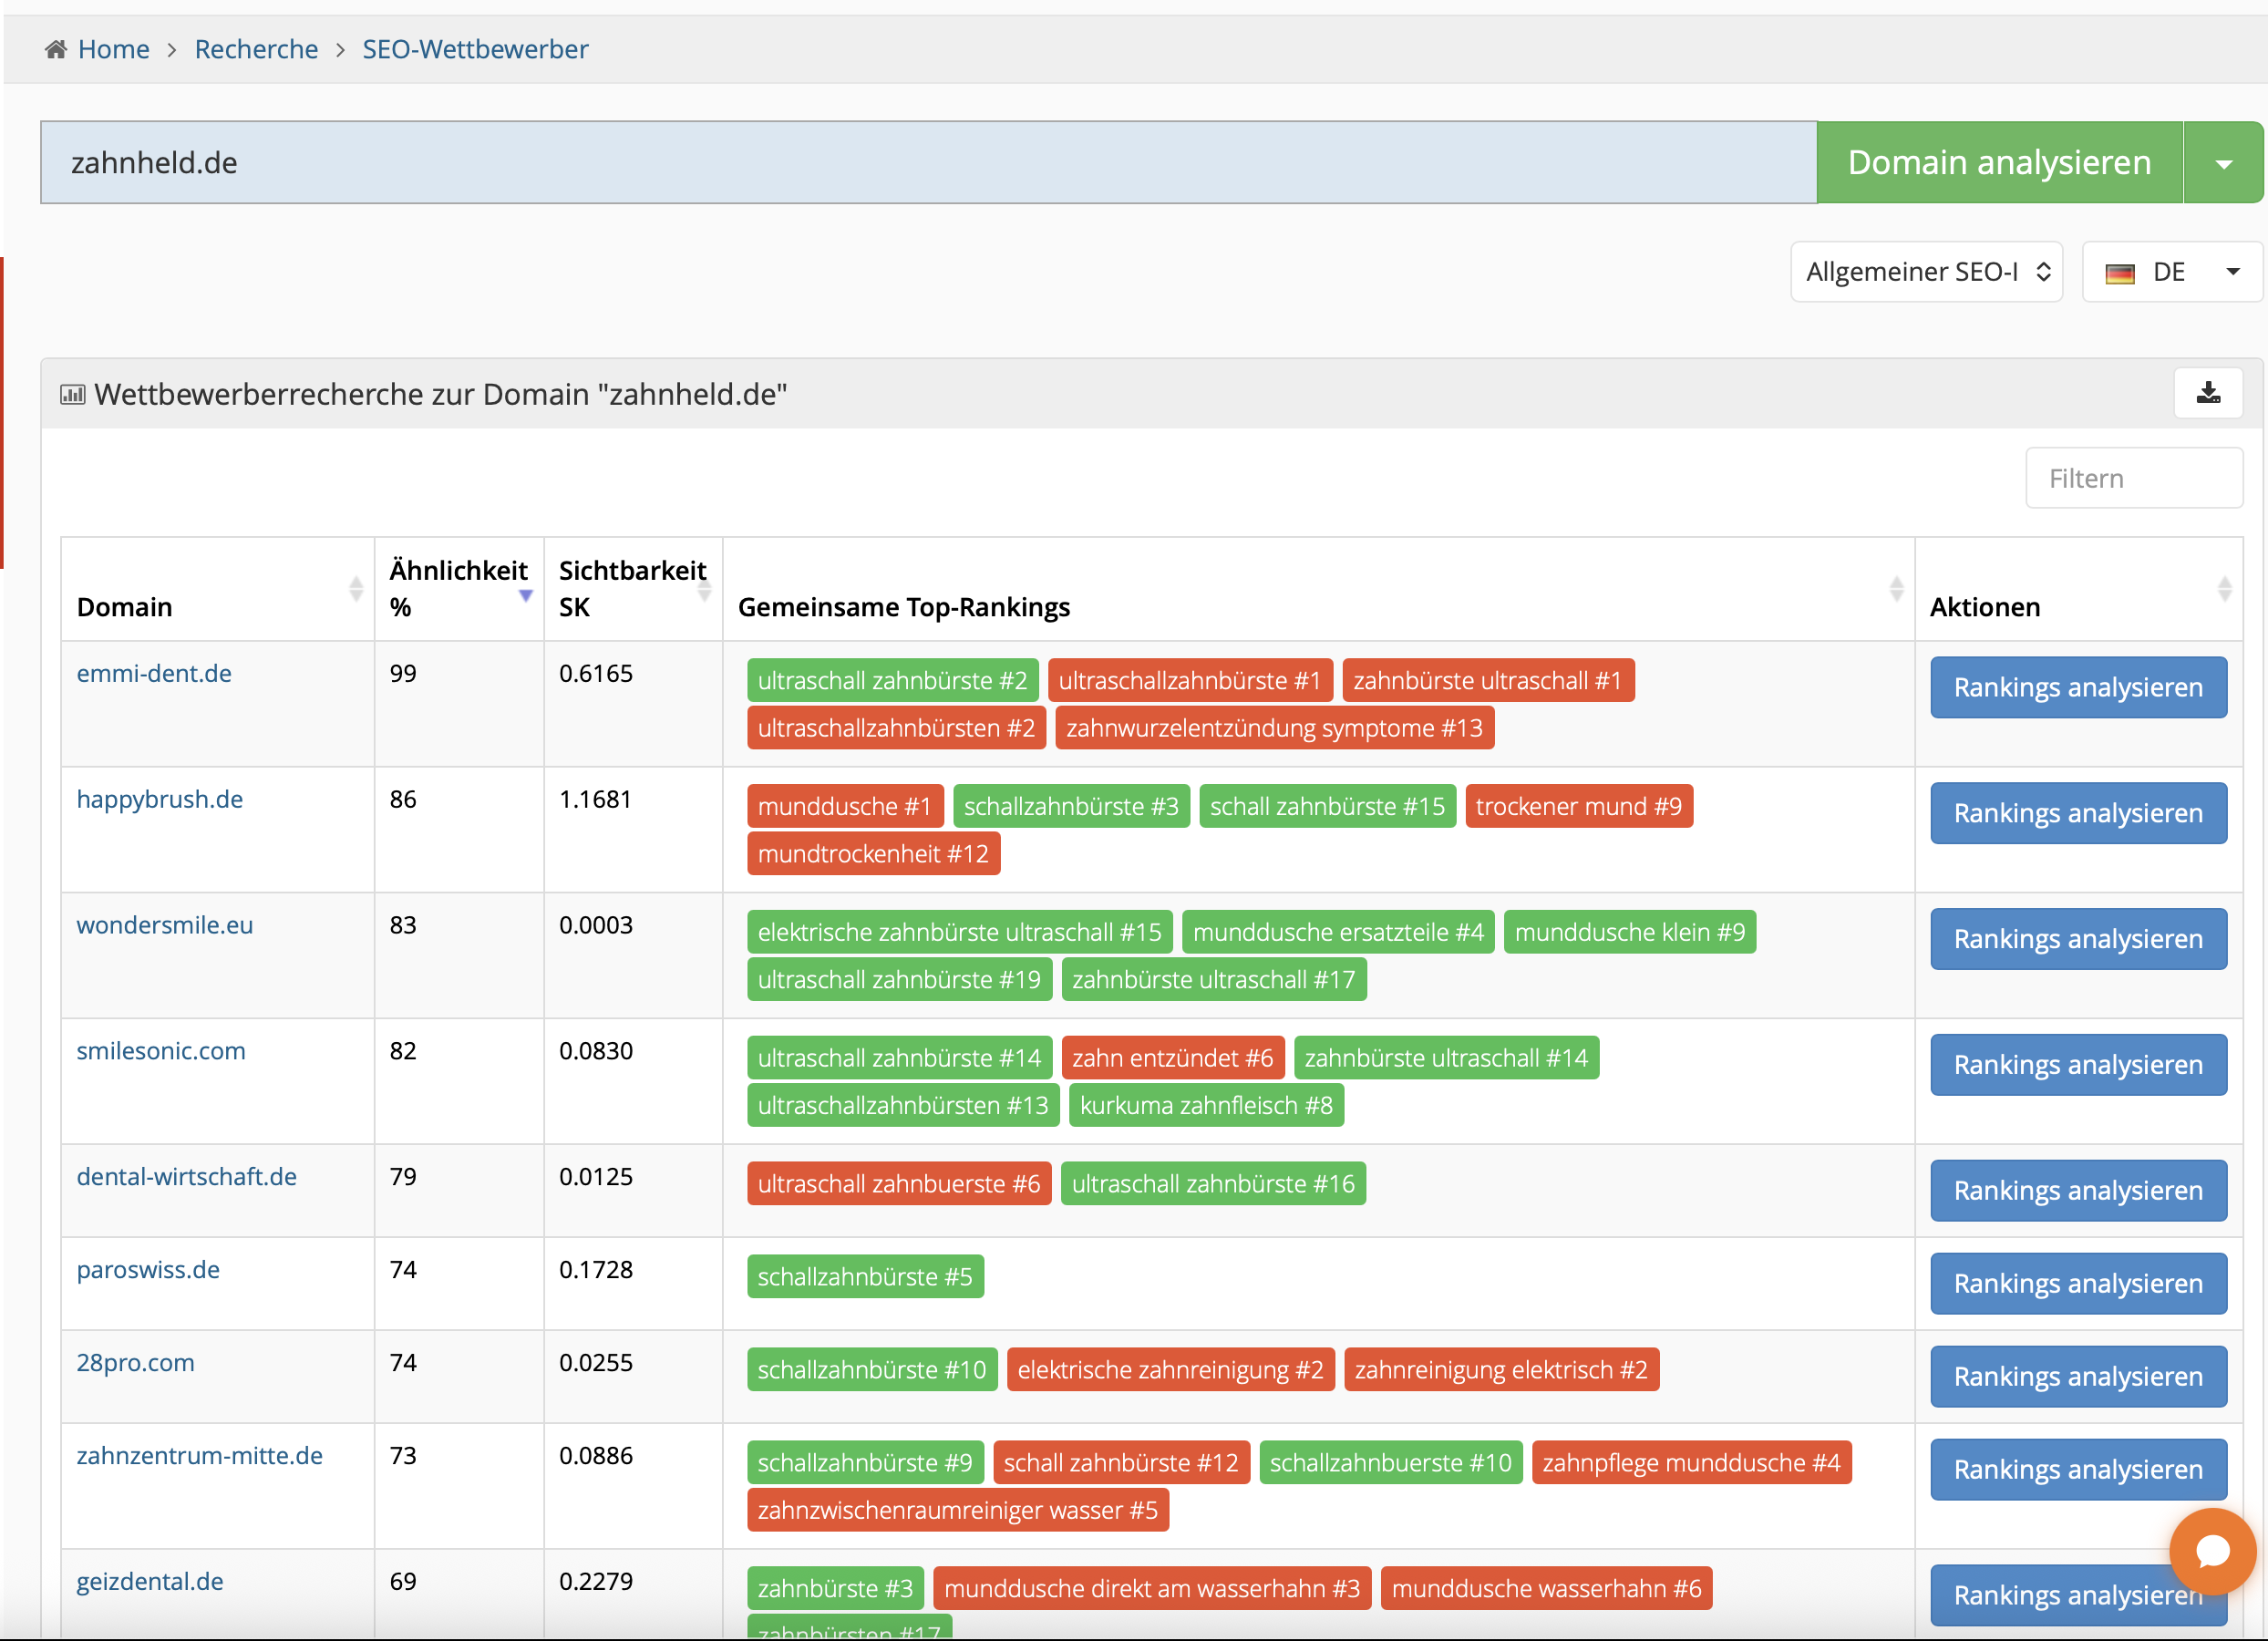Sort the Aktionen column
Screen dimensions: 2268x1641
point(2224,589)
